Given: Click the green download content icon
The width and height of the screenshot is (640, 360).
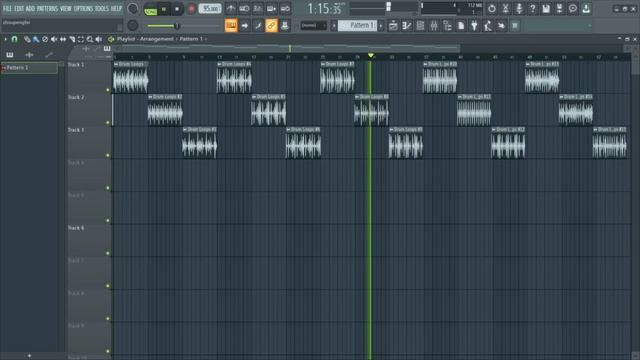Looking at the screenshot, I should pyautogui.click(x=586, y=8).
